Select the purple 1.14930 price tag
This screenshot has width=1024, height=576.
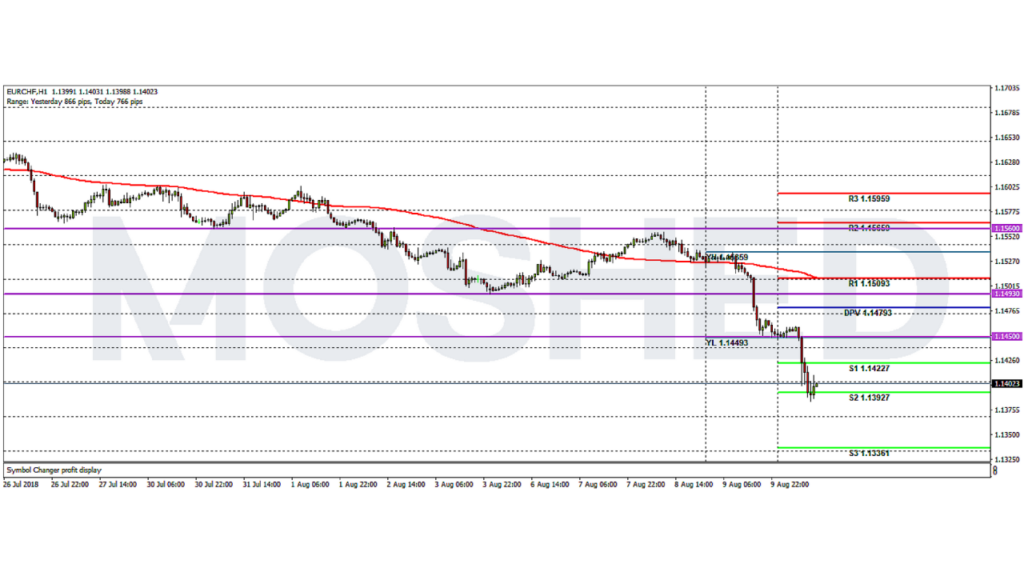(1005, 294)
